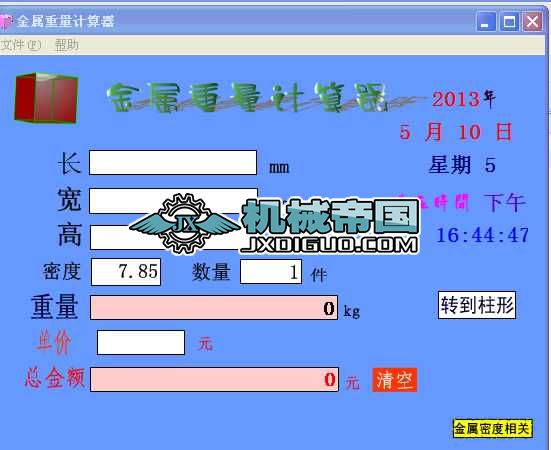
Task: Click the 下午 afternoon label
Action: coord(505,202)
